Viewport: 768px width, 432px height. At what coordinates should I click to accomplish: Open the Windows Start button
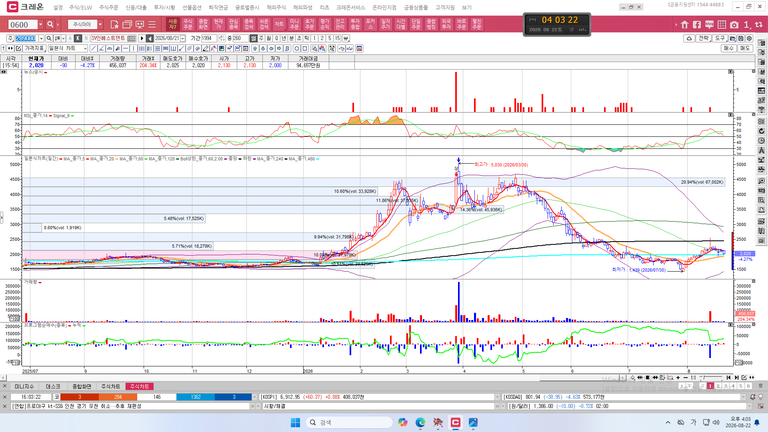pos(295,422)
